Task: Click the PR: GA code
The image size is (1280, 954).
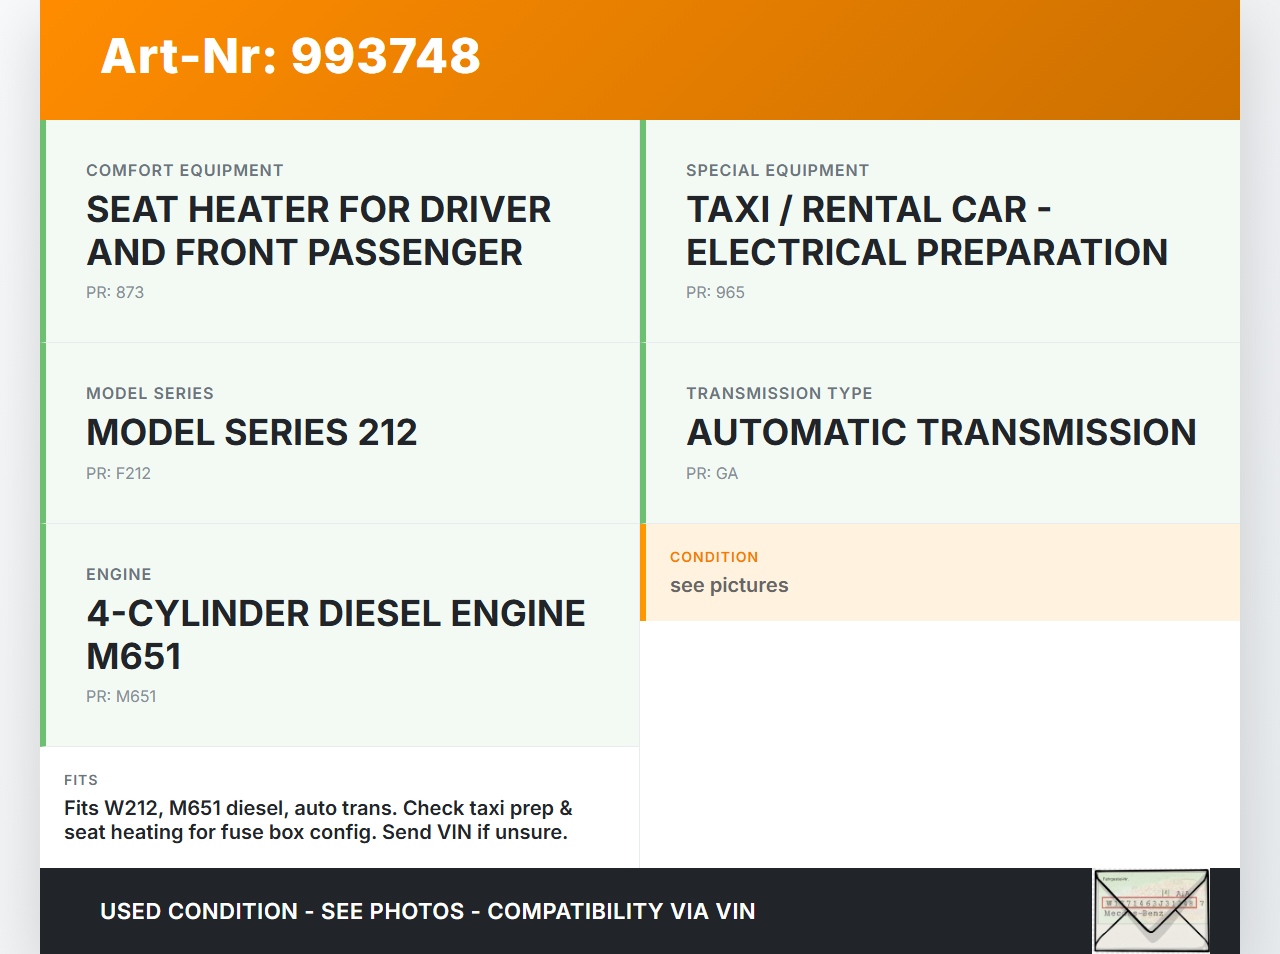Action: [x=712, y=474]
